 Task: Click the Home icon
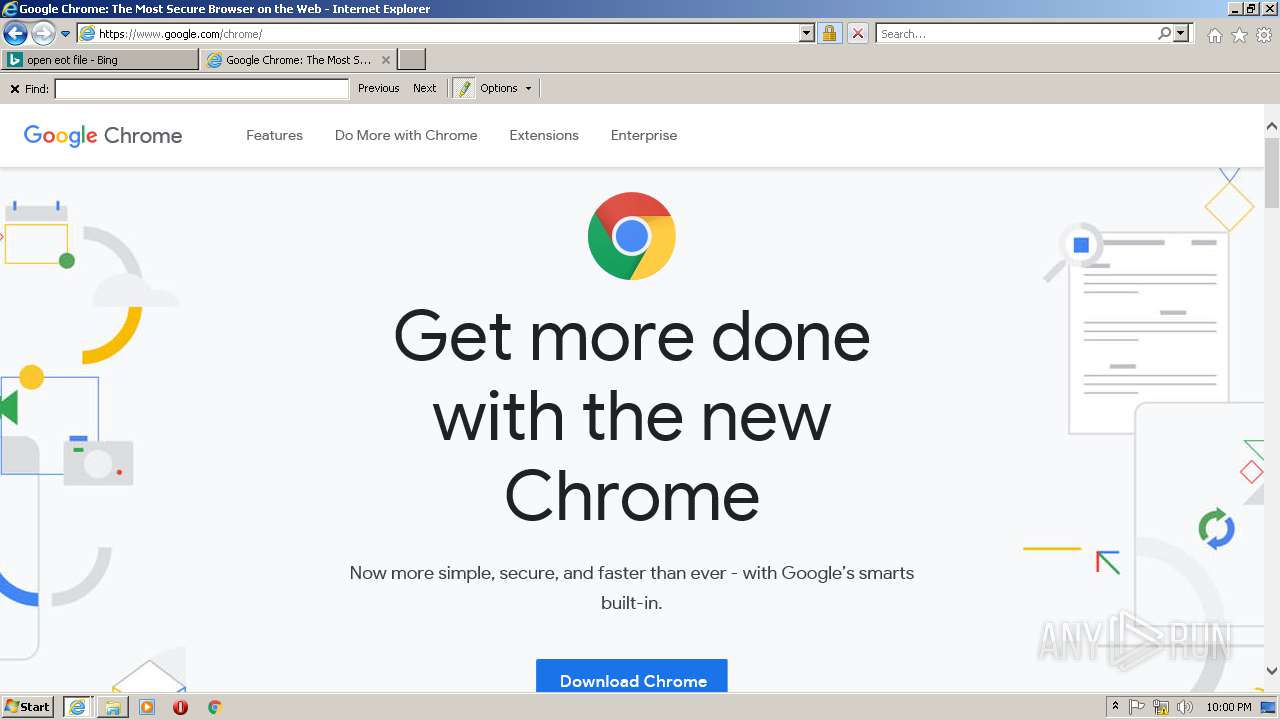1214,35
